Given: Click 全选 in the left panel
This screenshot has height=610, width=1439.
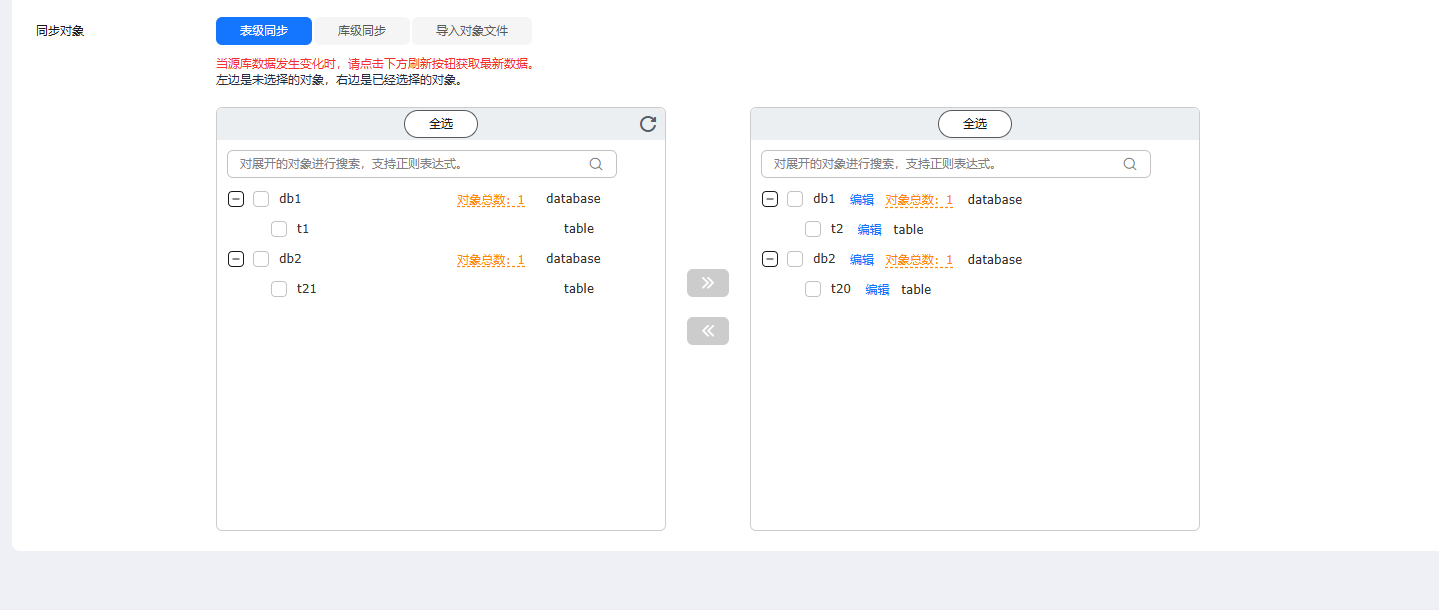Looking at the screenshot, I should (x=441, y=124).
